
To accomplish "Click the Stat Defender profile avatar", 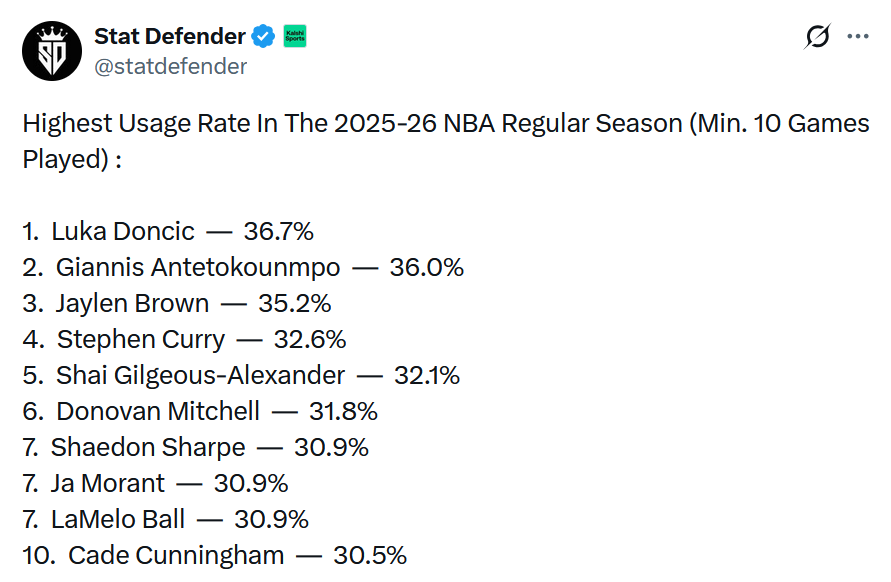I will coord(51,51).
